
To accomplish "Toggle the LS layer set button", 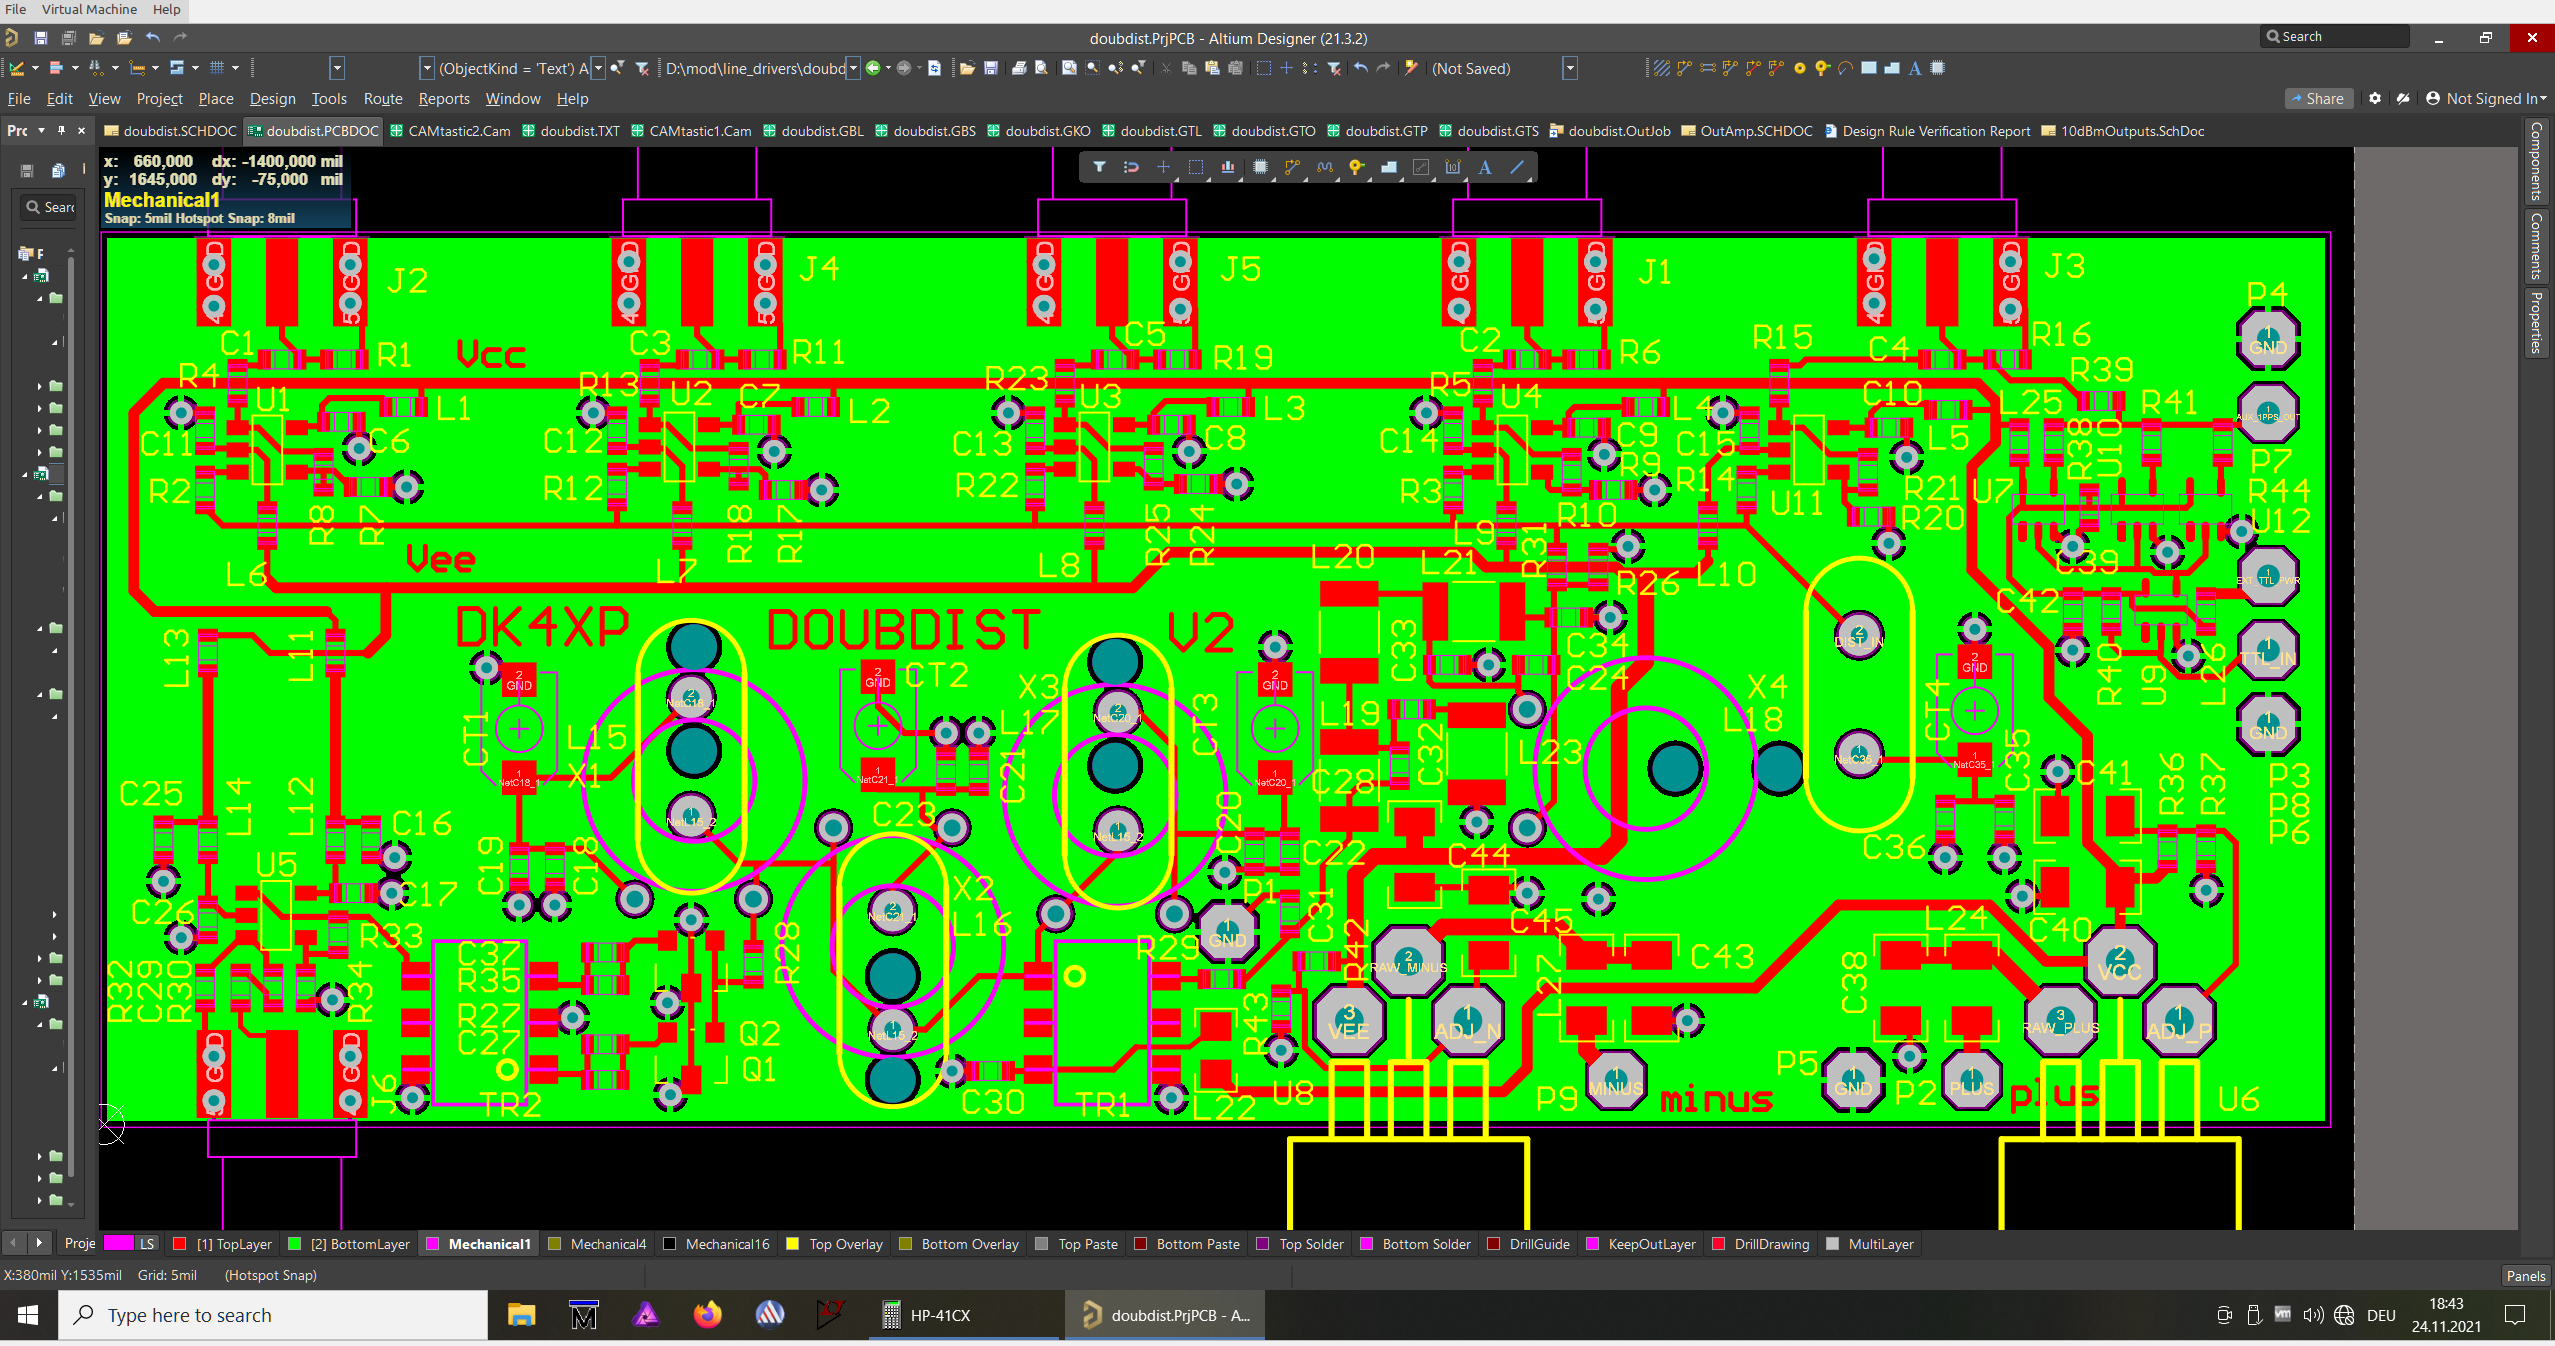I will 147,1244.
